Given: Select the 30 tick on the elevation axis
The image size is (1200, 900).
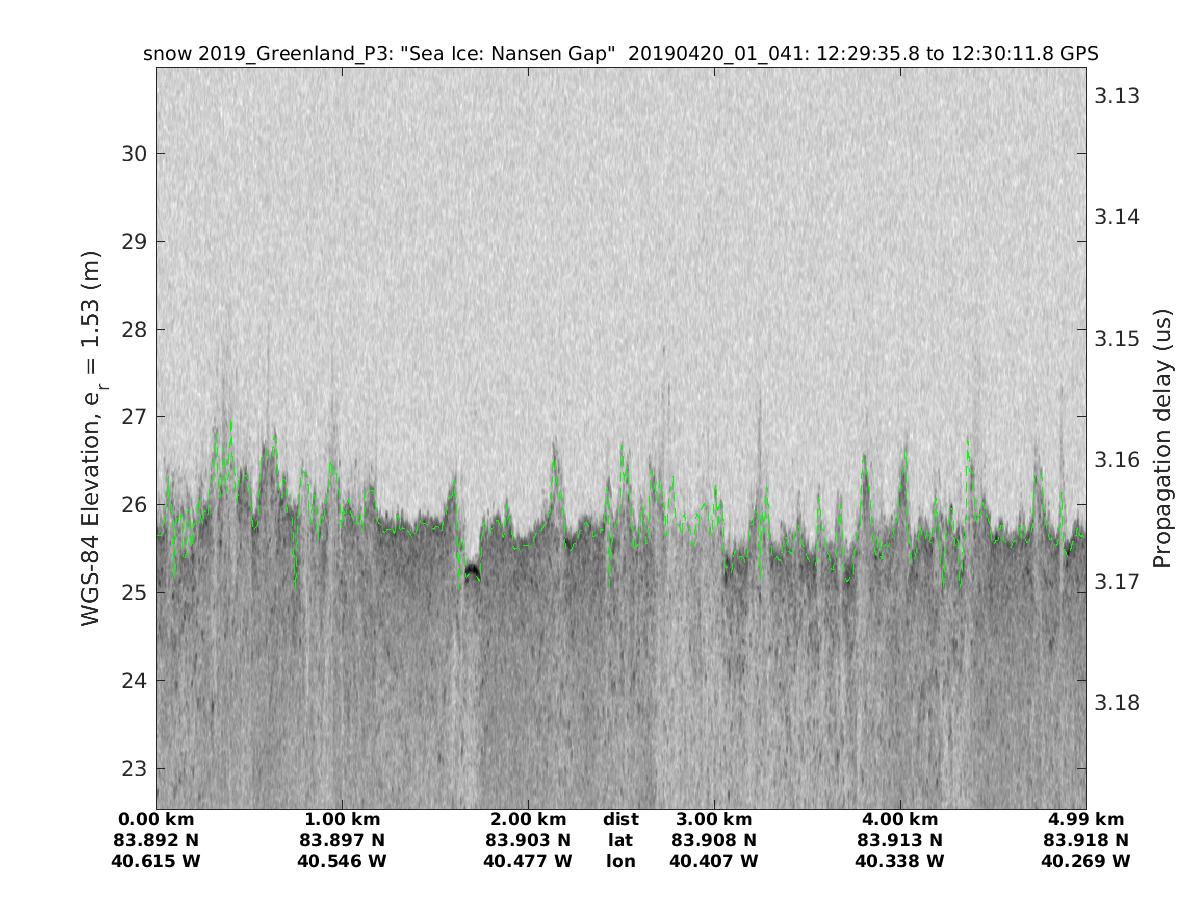Looking at the screenshot, I should (x=133, y=154).
